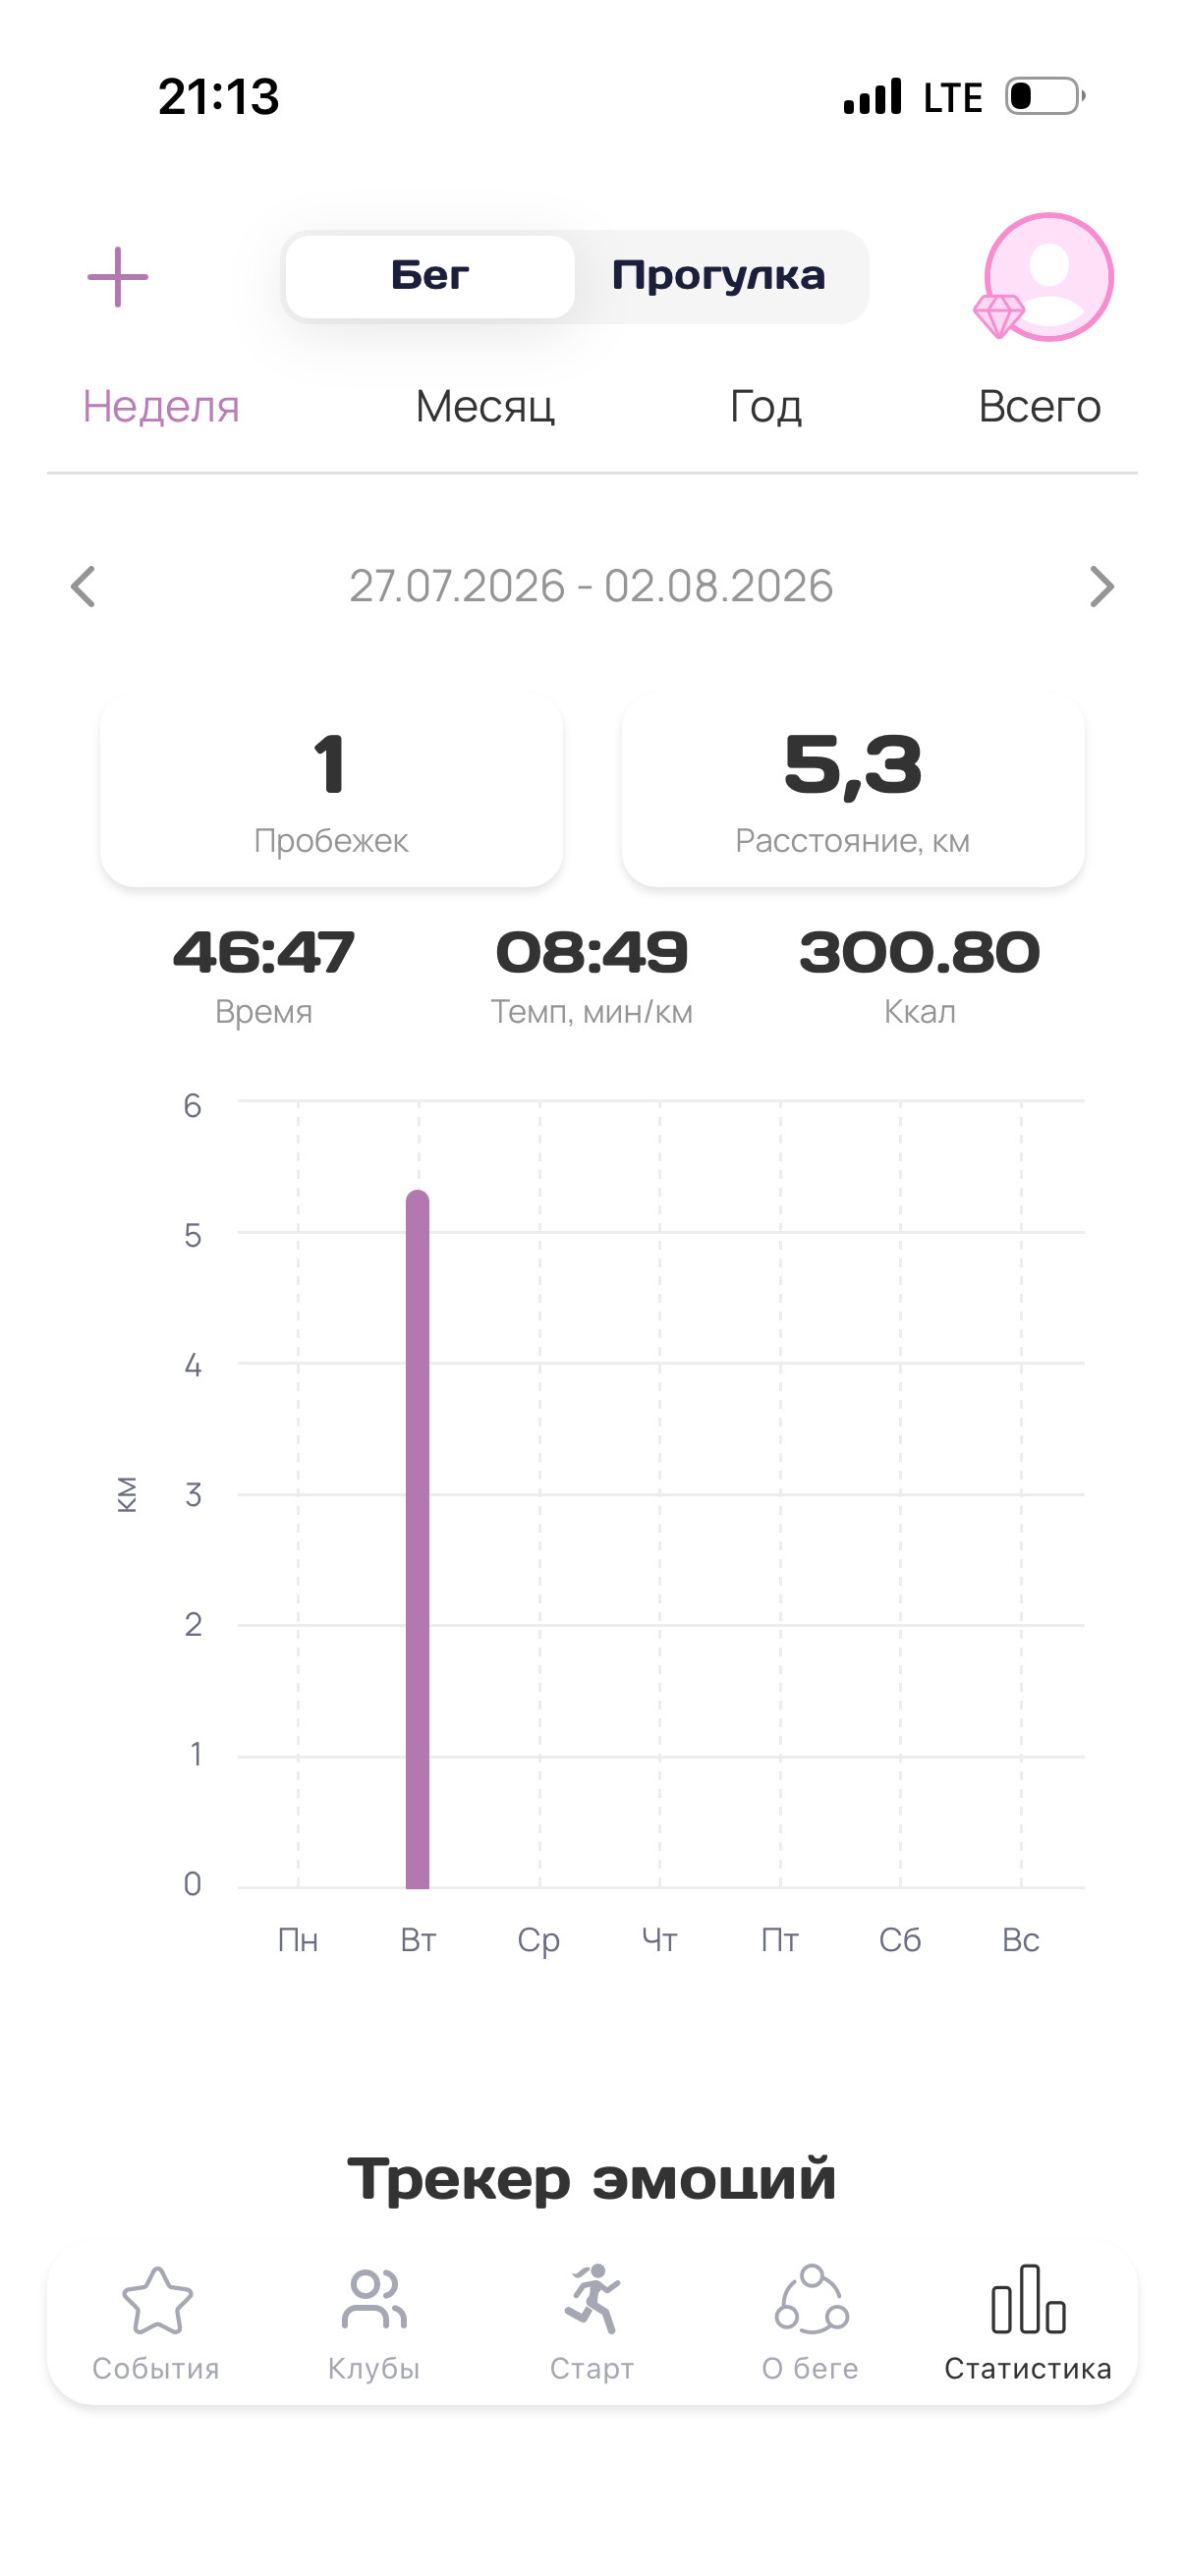The image size is (1185, 2576).
Task: Open the Пробежек count card
Action: point(331,792)
